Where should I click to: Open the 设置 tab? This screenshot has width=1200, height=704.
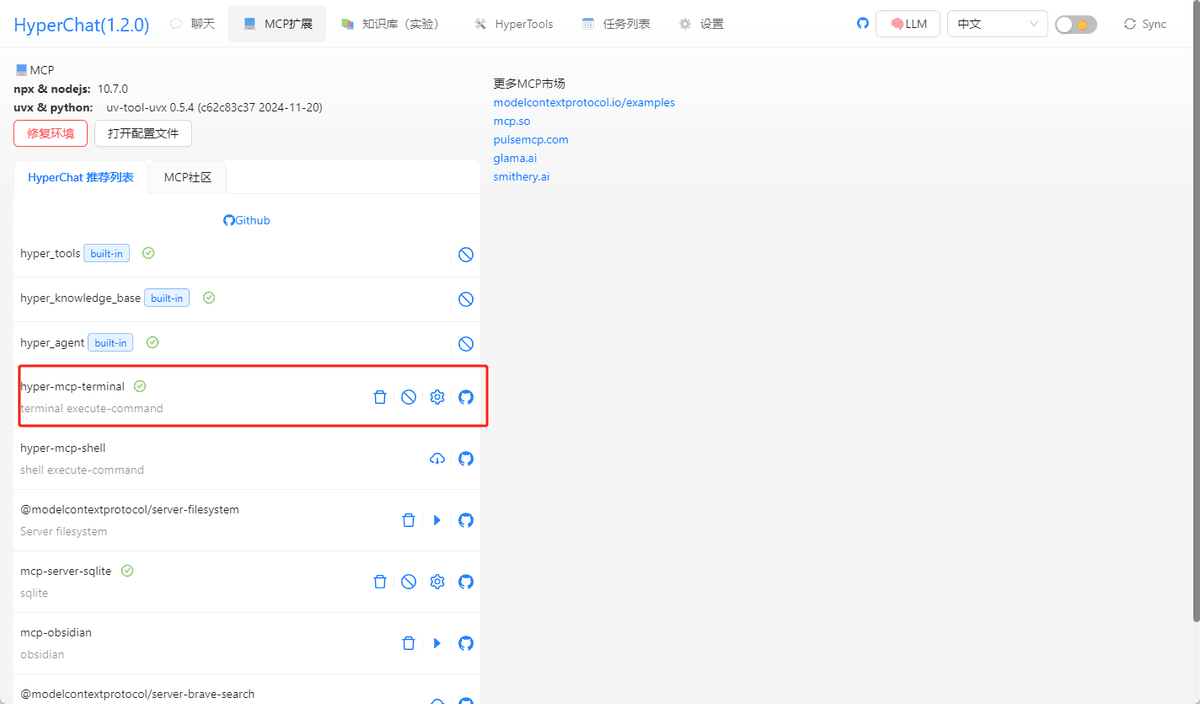(x=701, y=24)
